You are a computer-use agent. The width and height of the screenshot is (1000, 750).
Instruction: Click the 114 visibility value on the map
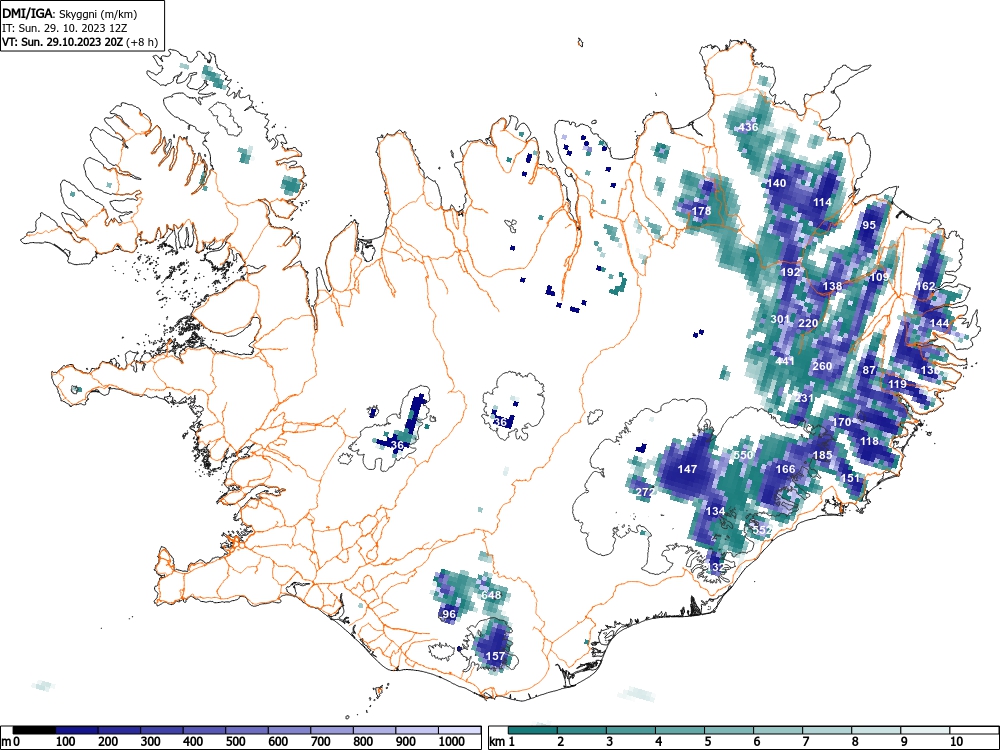(822, 202)
